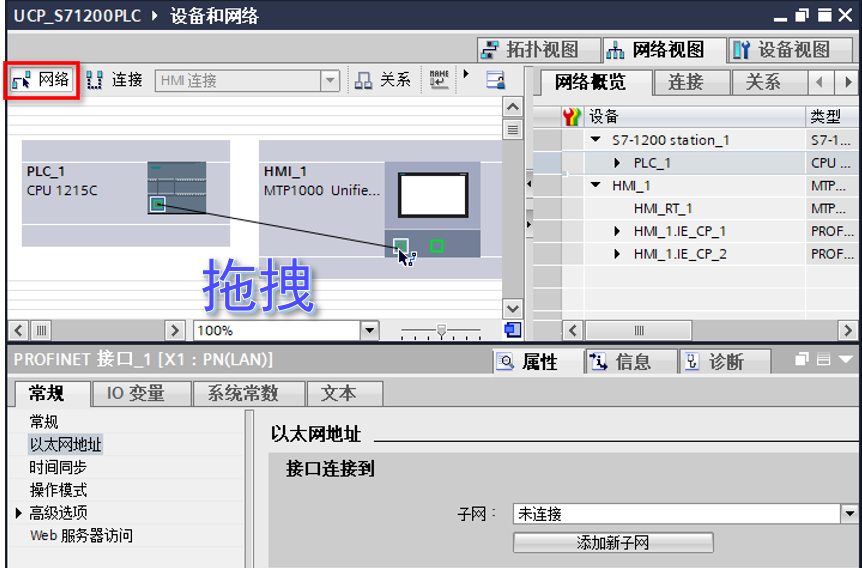The image size is (862, 568).
Task: Click the PLC_1 PROFINET port square
Action: tap(157, 205)
